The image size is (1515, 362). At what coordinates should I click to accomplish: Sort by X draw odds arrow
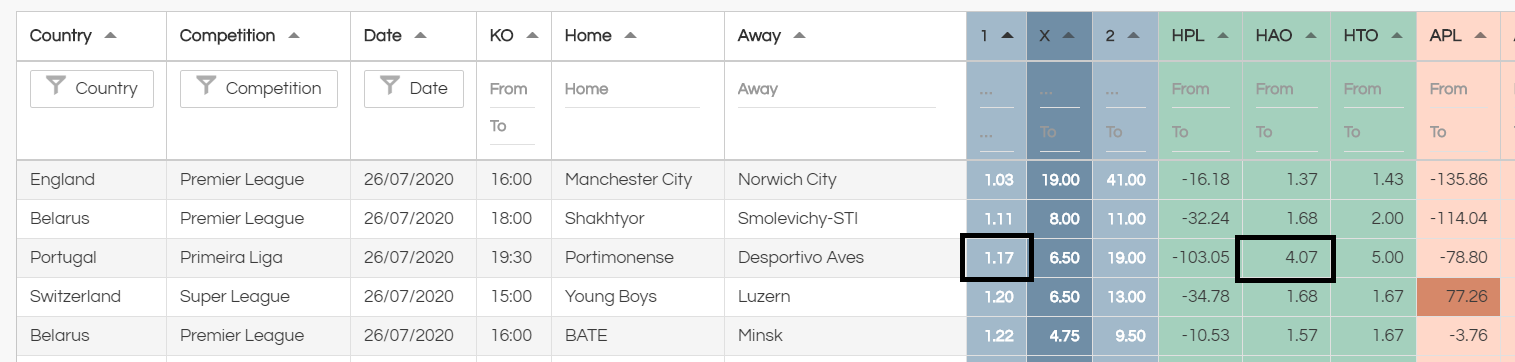[x=1069, y=35]
